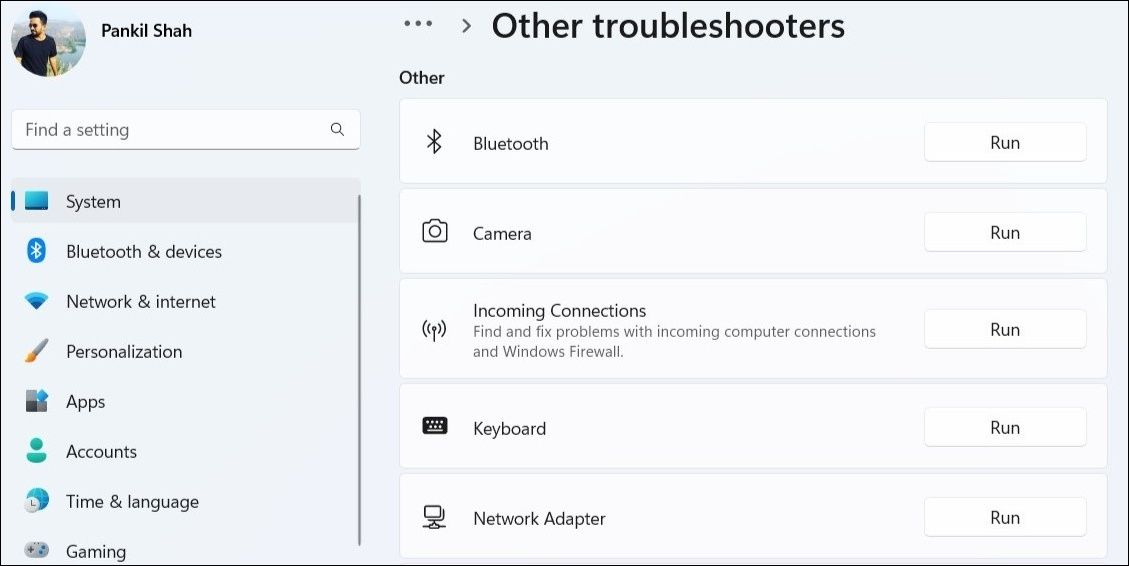Open the Apps settings section

[x=85, y=402]
